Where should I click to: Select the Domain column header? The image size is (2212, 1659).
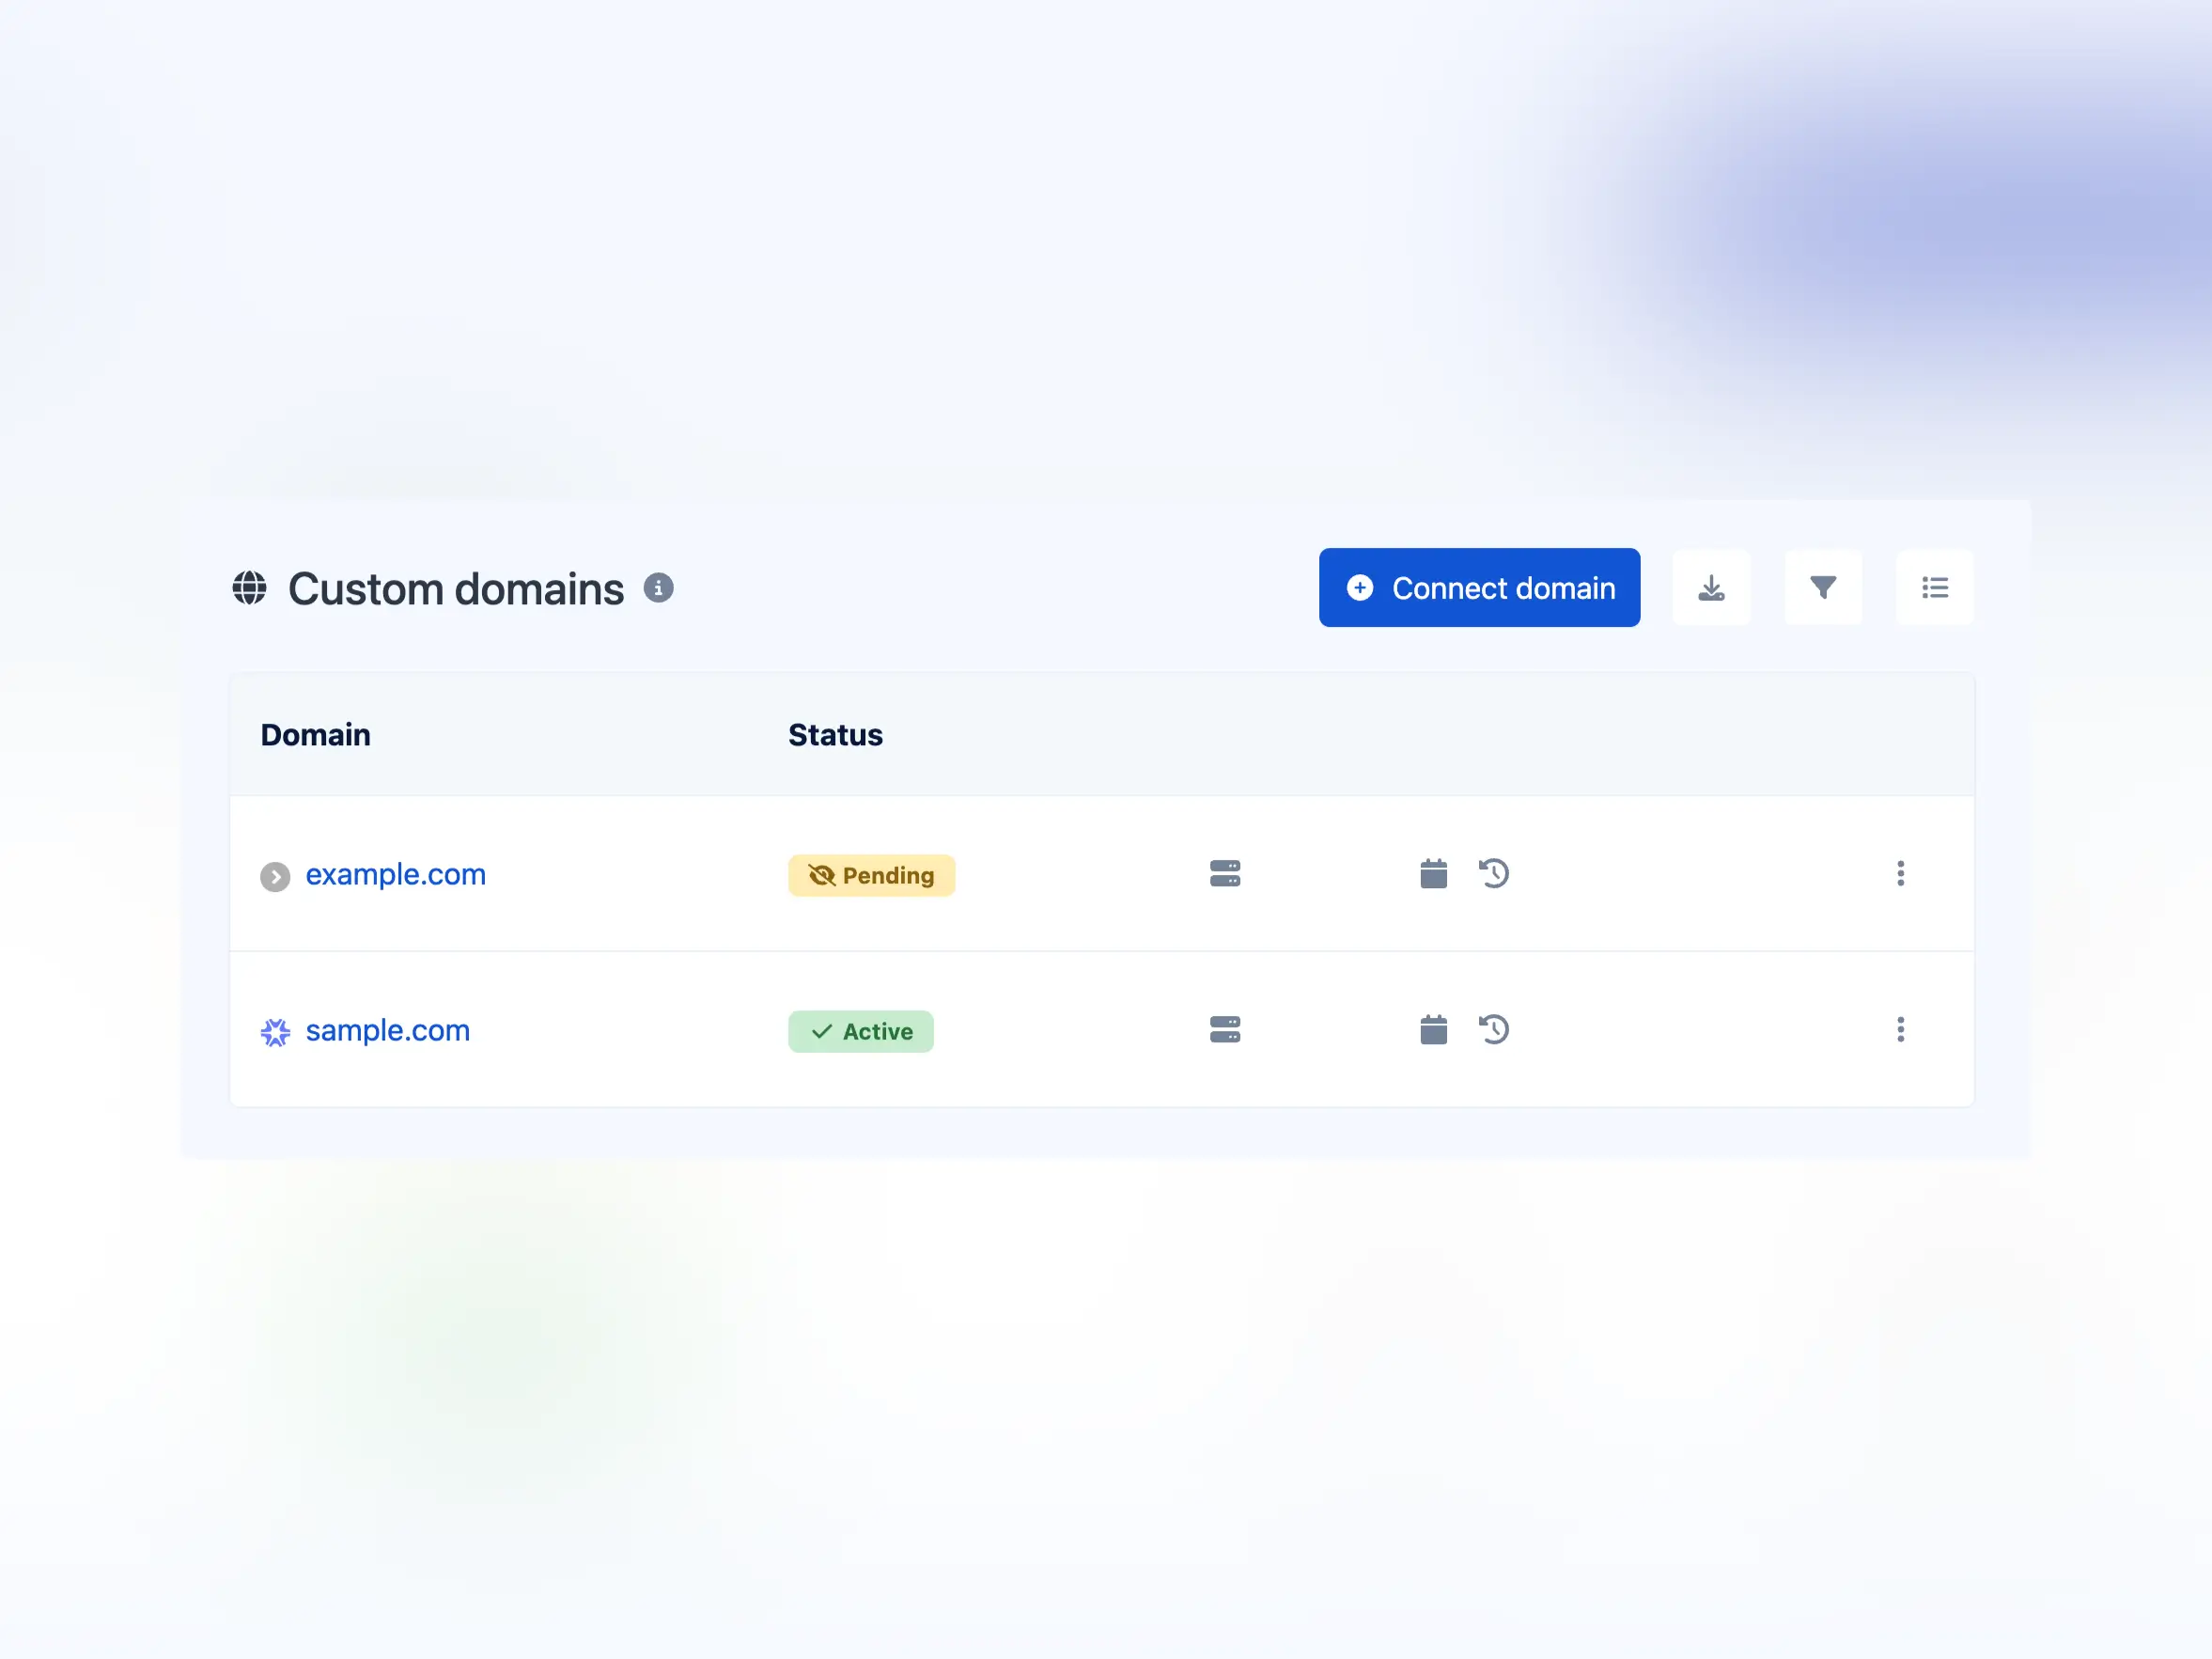[315, 734]
